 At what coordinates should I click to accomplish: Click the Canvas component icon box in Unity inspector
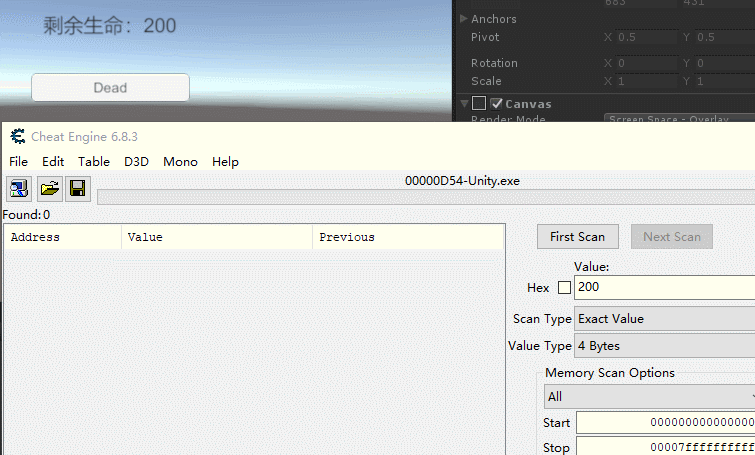479,103
